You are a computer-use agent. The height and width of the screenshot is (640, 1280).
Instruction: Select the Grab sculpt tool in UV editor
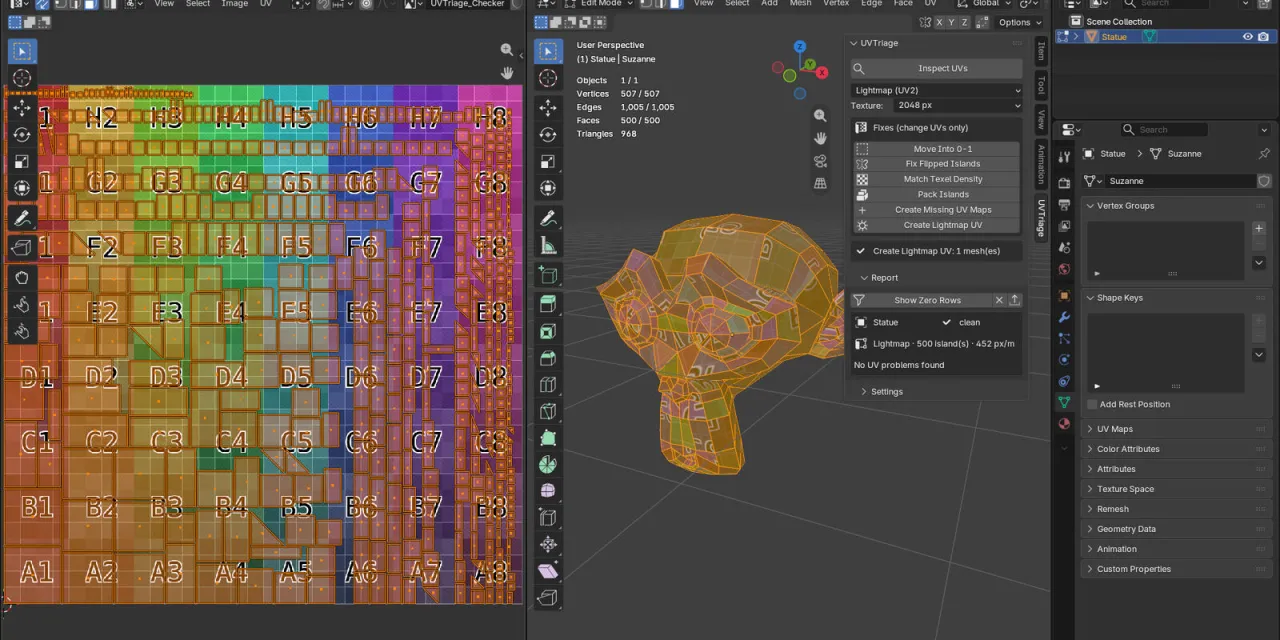click(x=22, y=278)
